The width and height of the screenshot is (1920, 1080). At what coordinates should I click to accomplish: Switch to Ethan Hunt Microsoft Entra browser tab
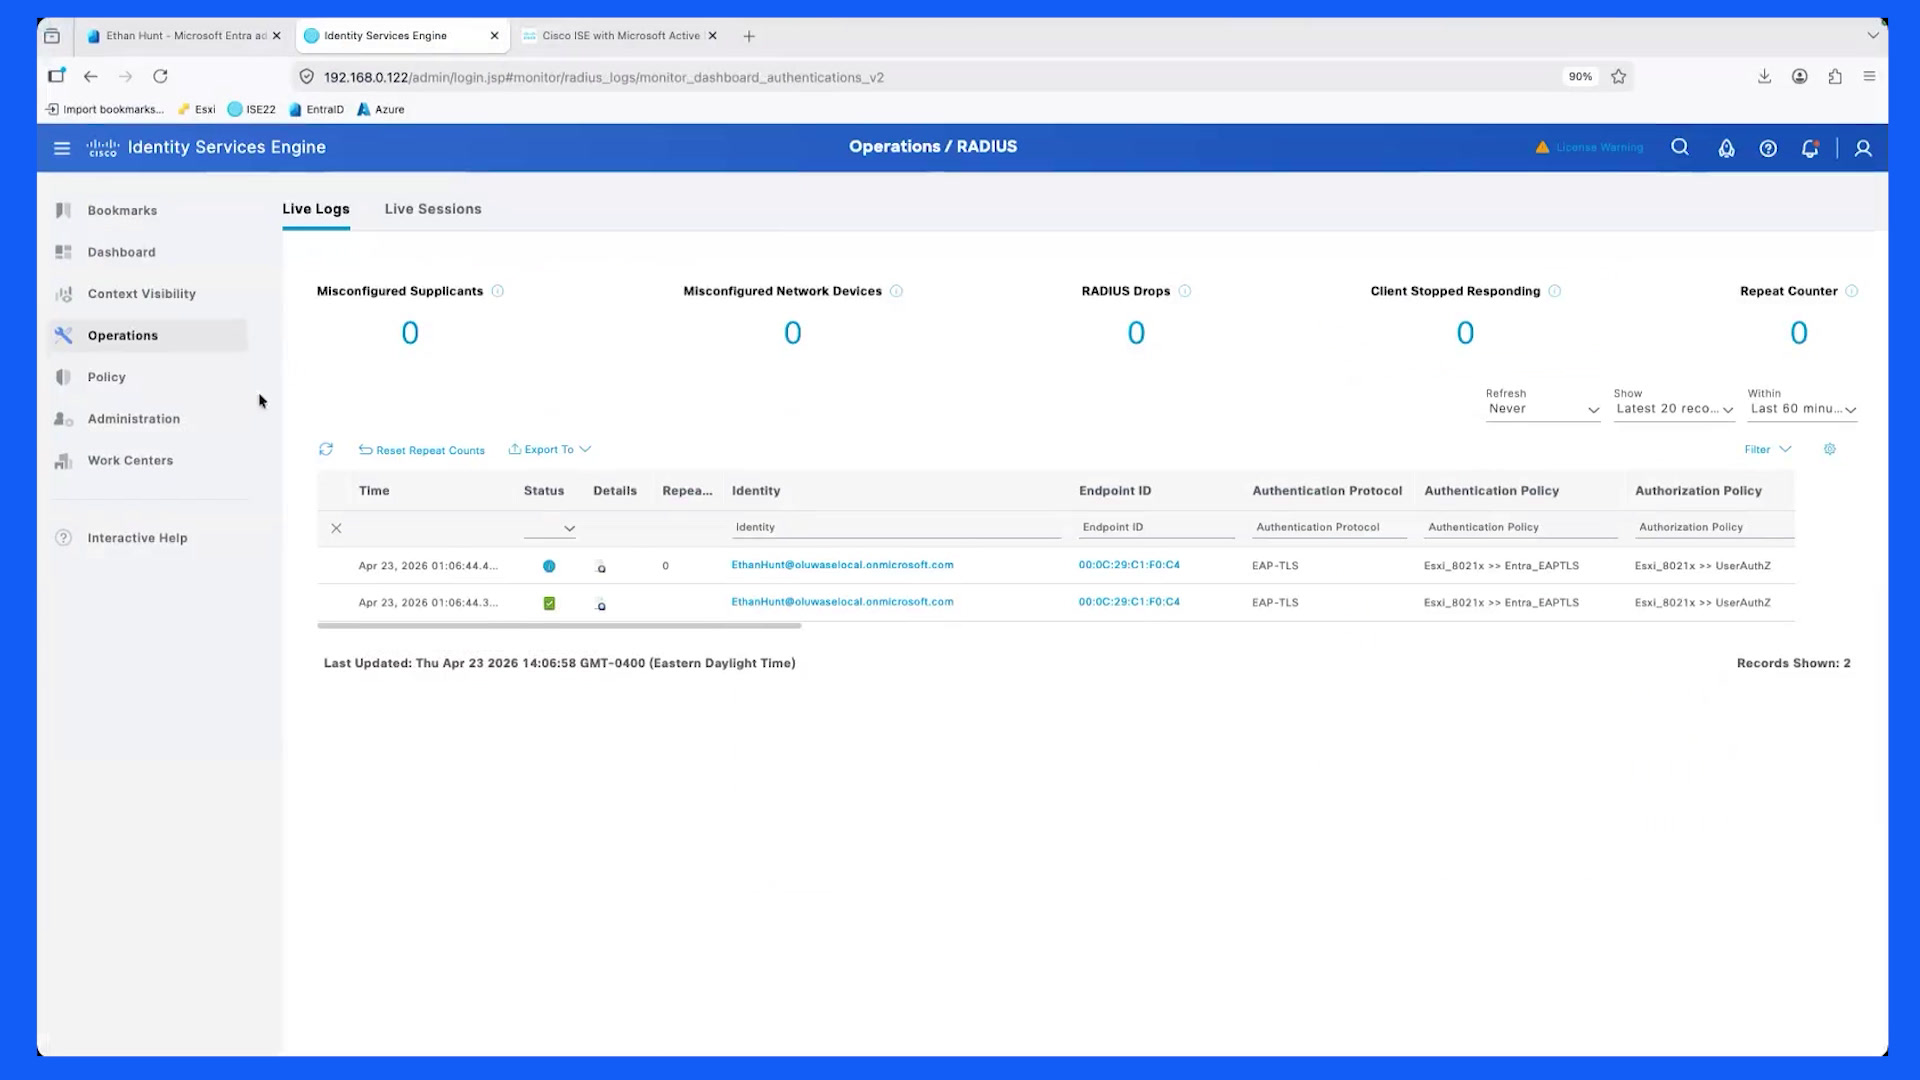[x=185, y=36]
